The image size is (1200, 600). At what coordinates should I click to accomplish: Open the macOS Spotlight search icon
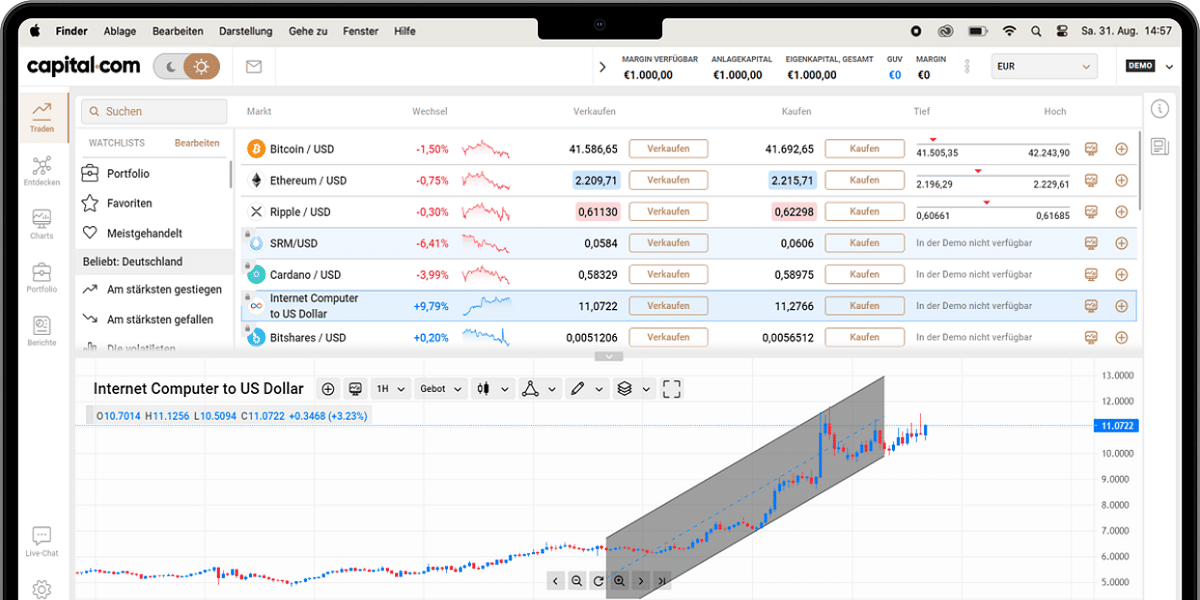point(1036,31)
